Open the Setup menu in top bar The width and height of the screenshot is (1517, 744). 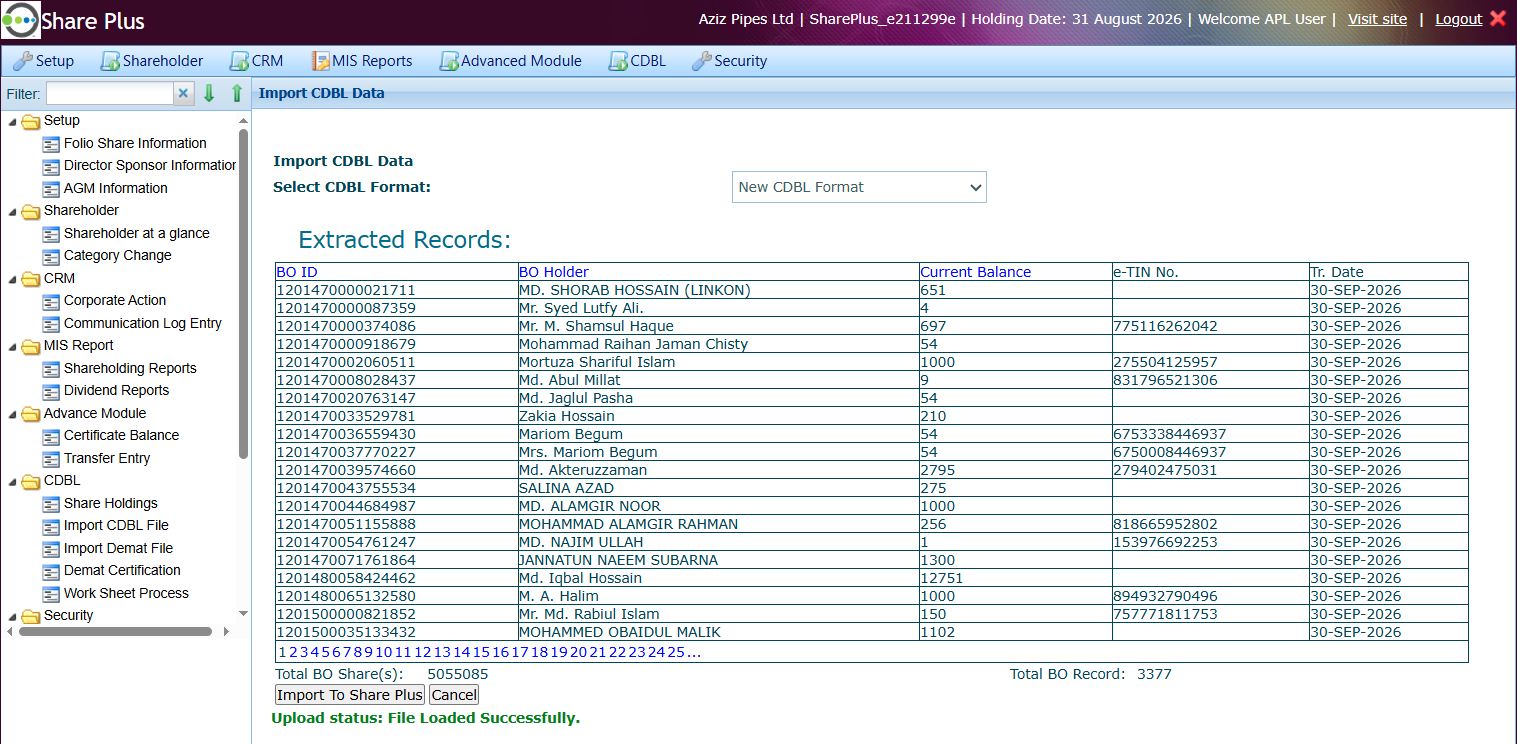pos(43,61)
